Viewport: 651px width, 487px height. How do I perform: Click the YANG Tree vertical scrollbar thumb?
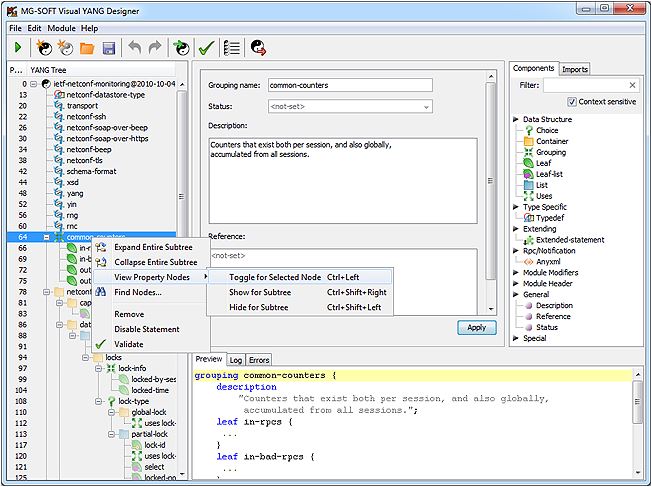(x=181, y=196)
